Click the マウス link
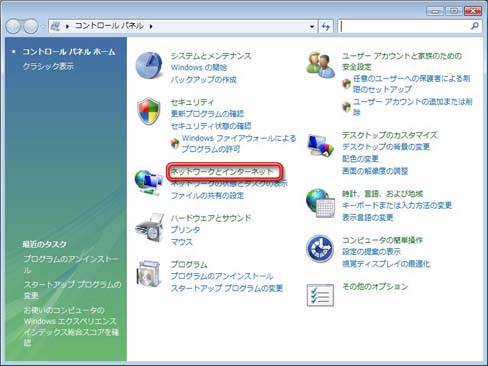Screen dimensions: 488x366 click(x=182, y=242)
